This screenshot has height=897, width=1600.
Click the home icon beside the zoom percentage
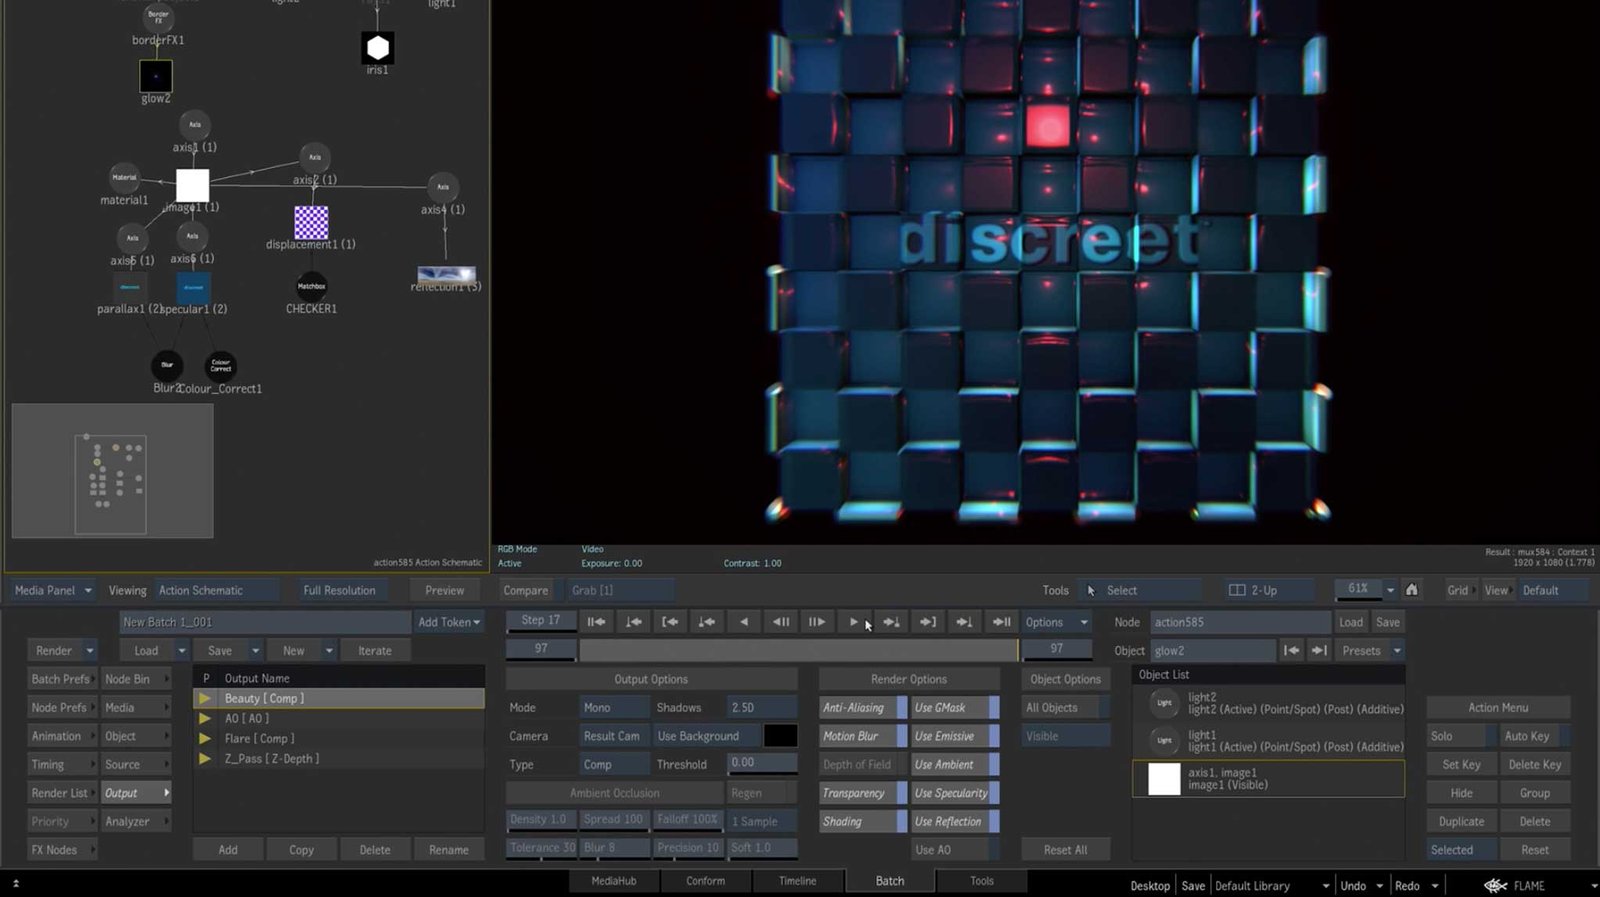click(x=1411, y=590)
